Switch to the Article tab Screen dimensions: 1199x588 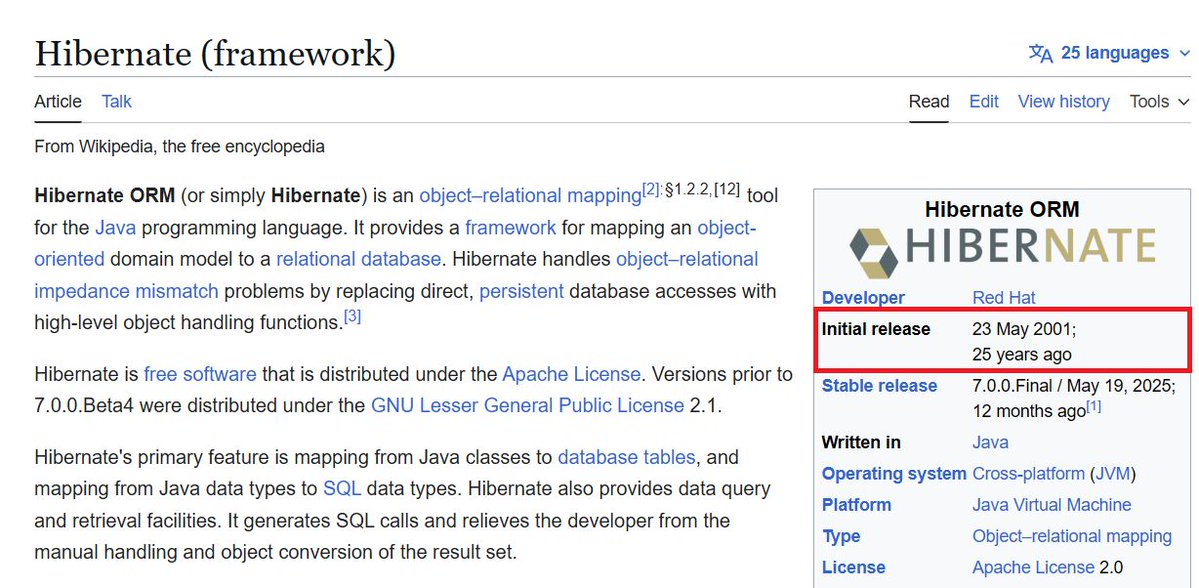[57, 102]
